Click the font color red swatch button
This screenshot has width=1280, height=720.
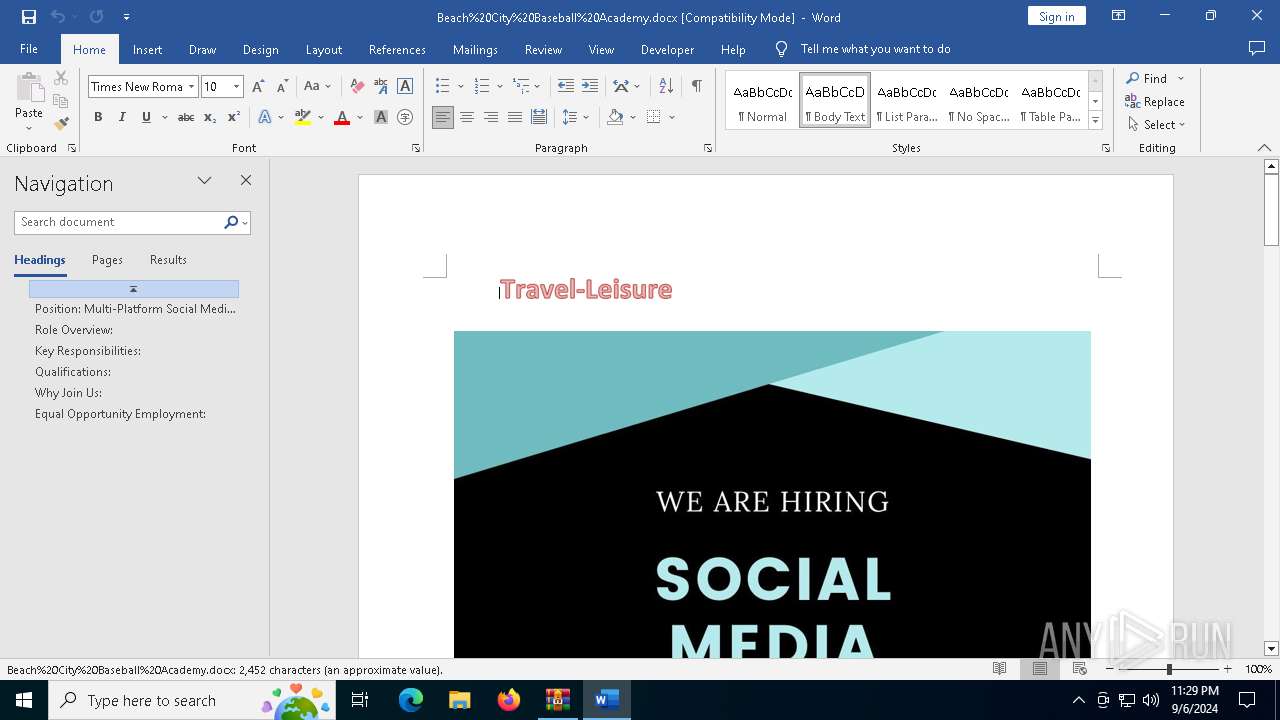coord(342,117)
